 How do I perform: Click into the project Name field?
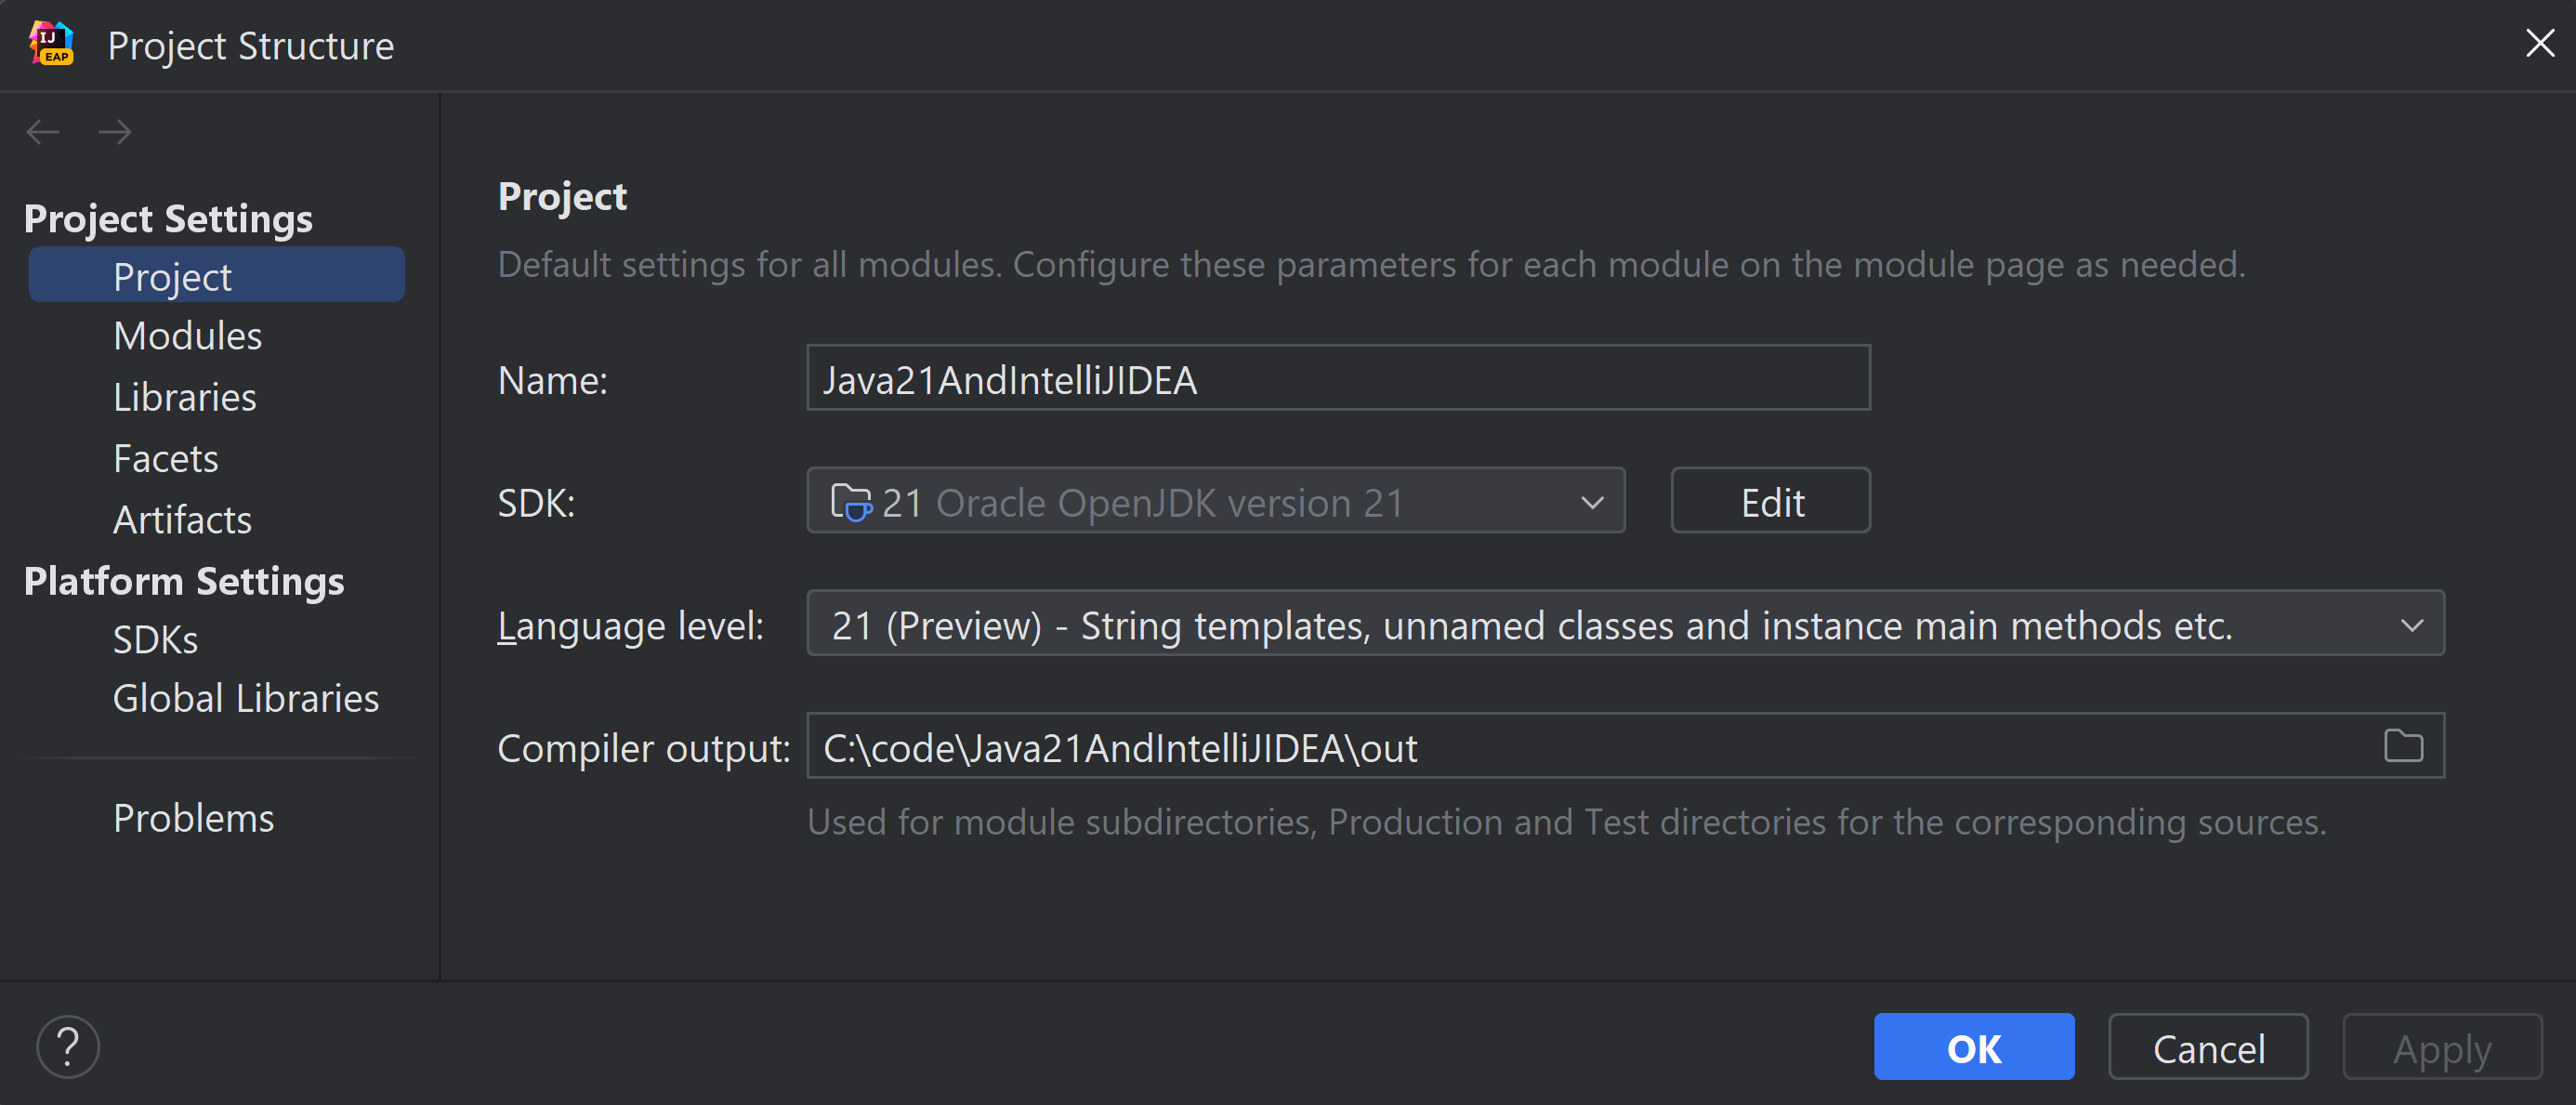click(x=1337, y=379)
